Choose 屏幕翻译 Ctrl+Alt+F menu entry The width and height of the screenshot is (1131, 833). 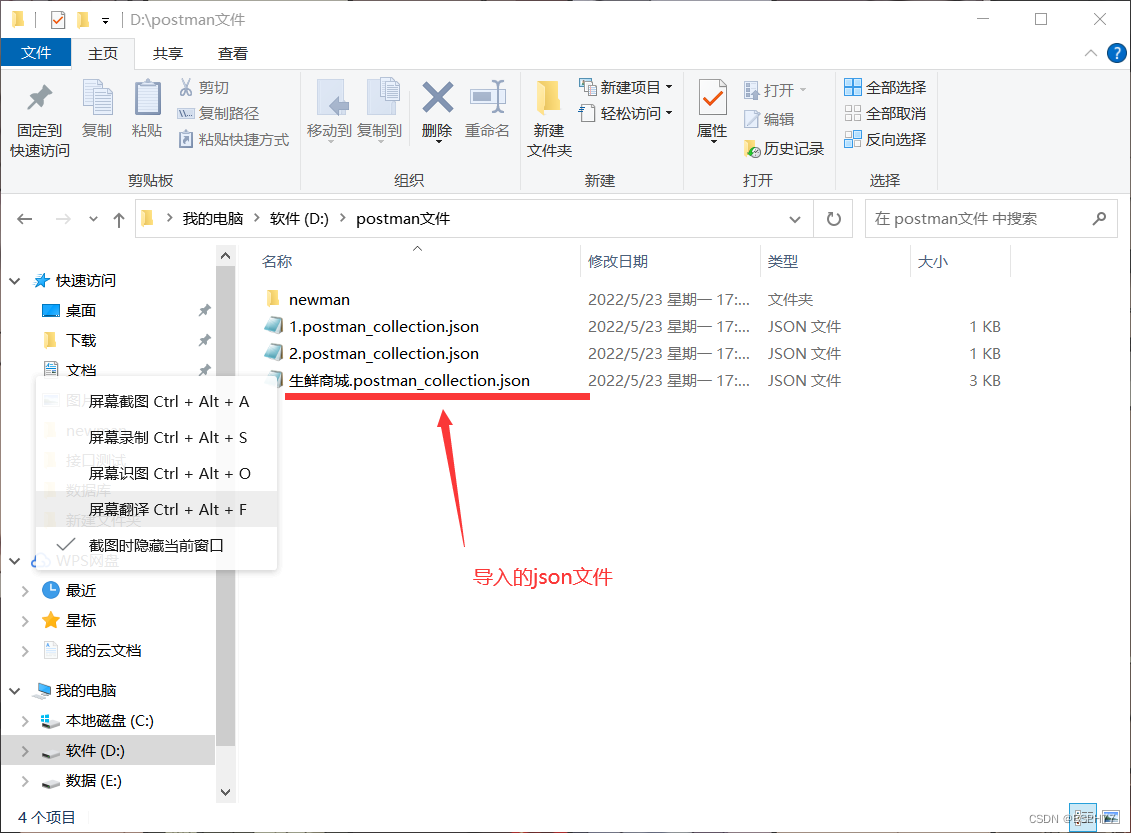pos(156,510)
